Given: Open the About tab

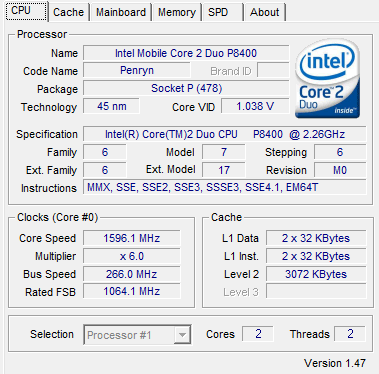Looking at the screenshot, I should [x=265, y=12].
